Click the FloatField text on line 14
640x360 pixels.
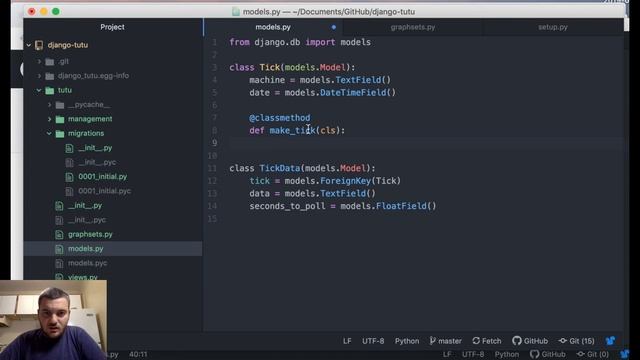click(401, 206)
